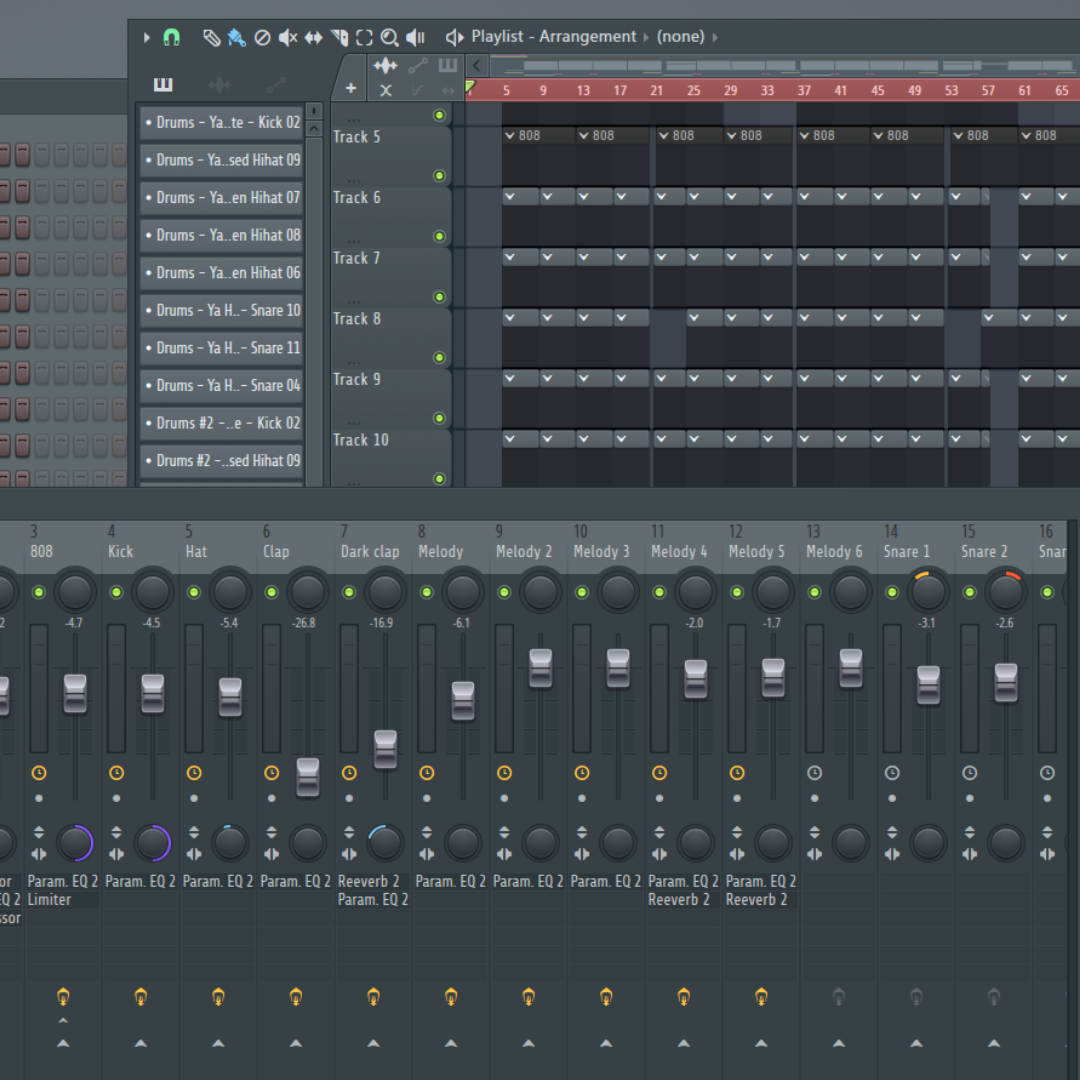Open the pattern picker piano icon
Screen dimensions: 1080x1080
pyautogui.click(x=163, y=84)
